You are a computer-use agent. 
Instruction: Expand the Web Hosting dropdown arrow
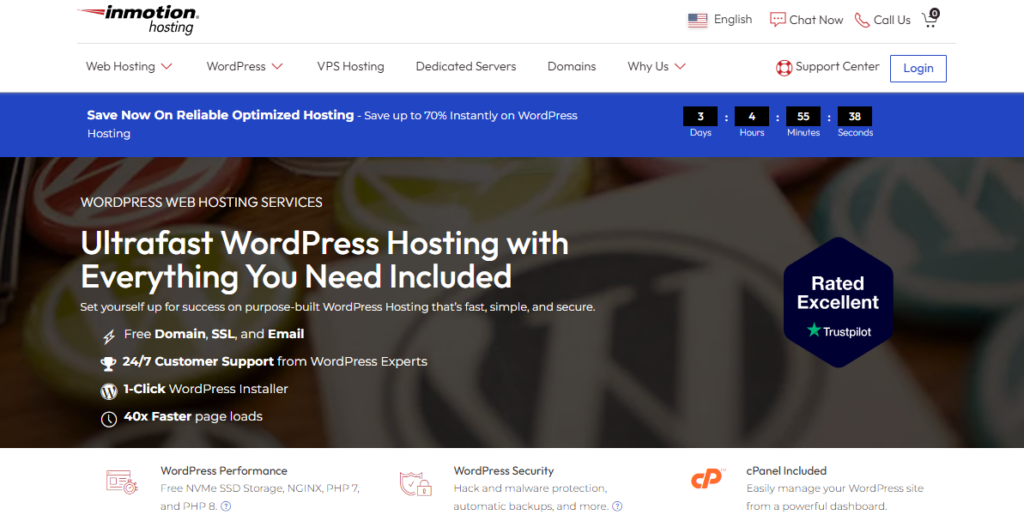click(167, 67)
